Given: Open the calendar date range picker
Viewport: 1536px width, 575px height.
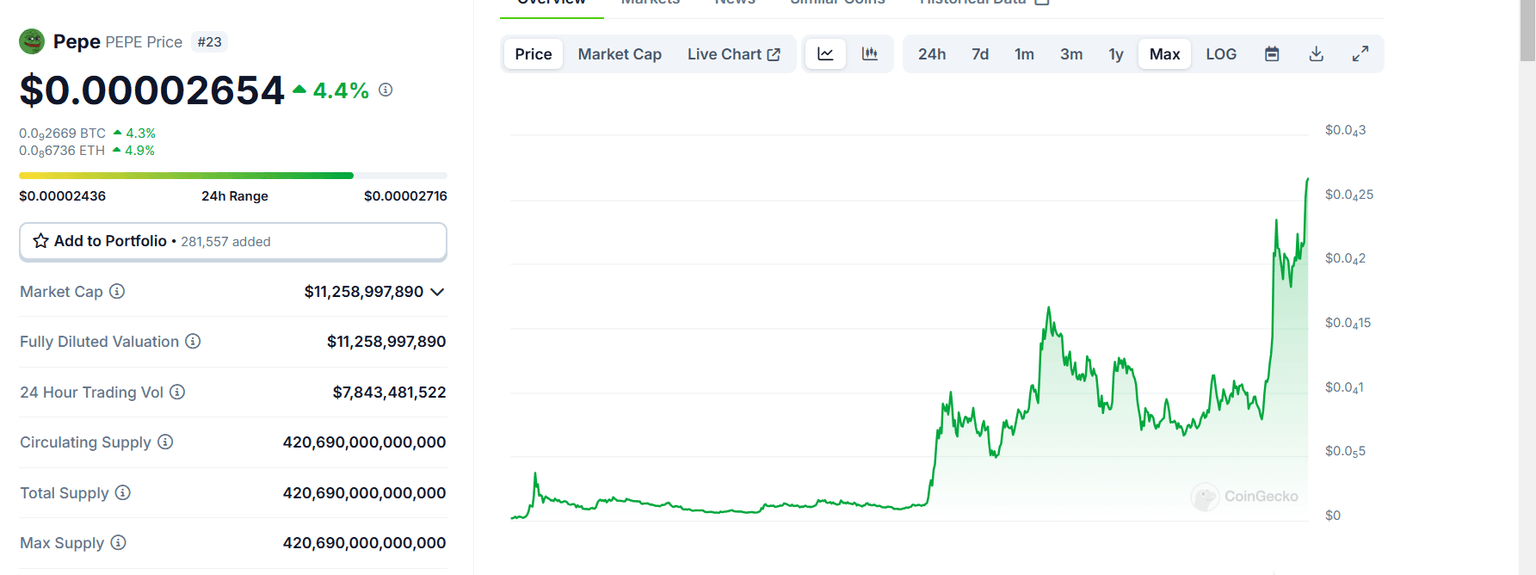Looking at the screenshot, I should point(1272,54).
